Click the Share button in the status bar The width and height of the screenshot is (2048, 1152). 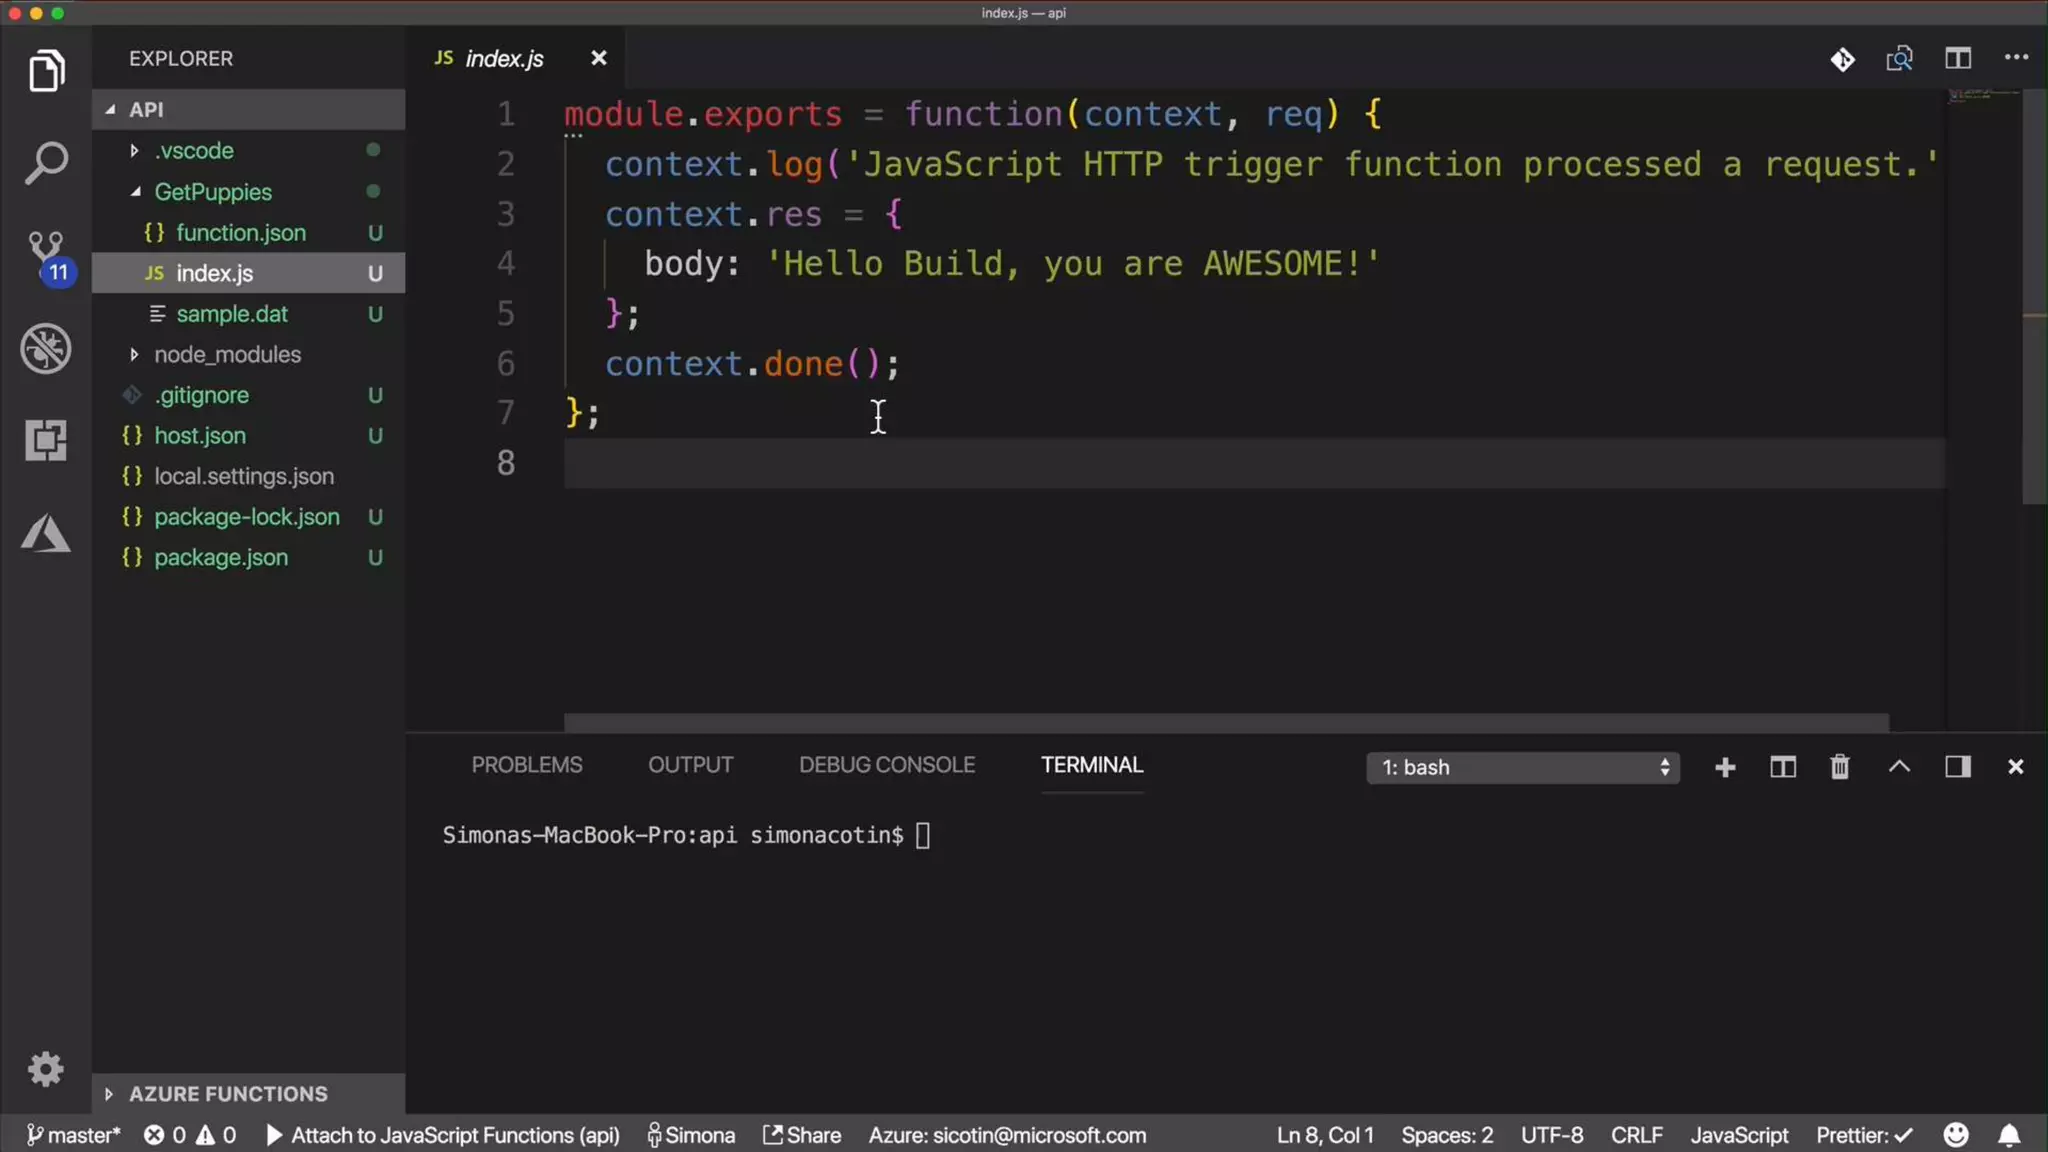[802, 1135]
